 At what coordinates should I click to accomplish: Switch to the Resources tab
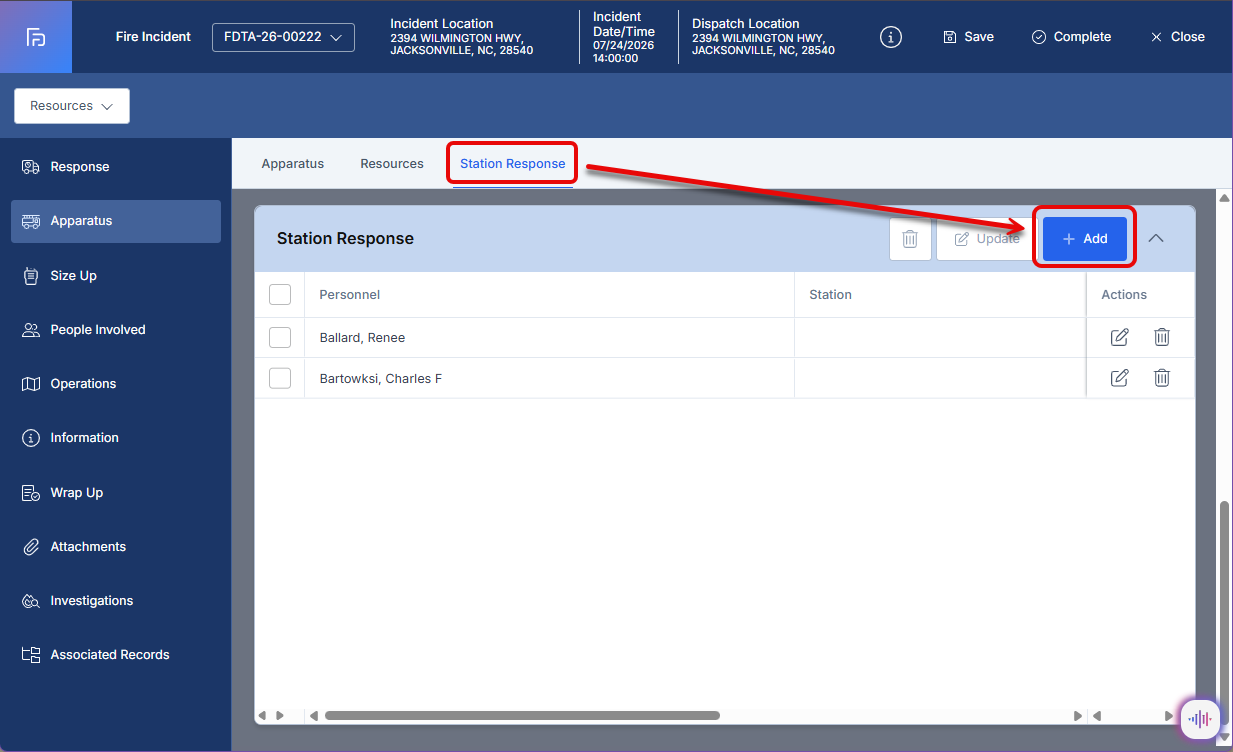point(392,164)
